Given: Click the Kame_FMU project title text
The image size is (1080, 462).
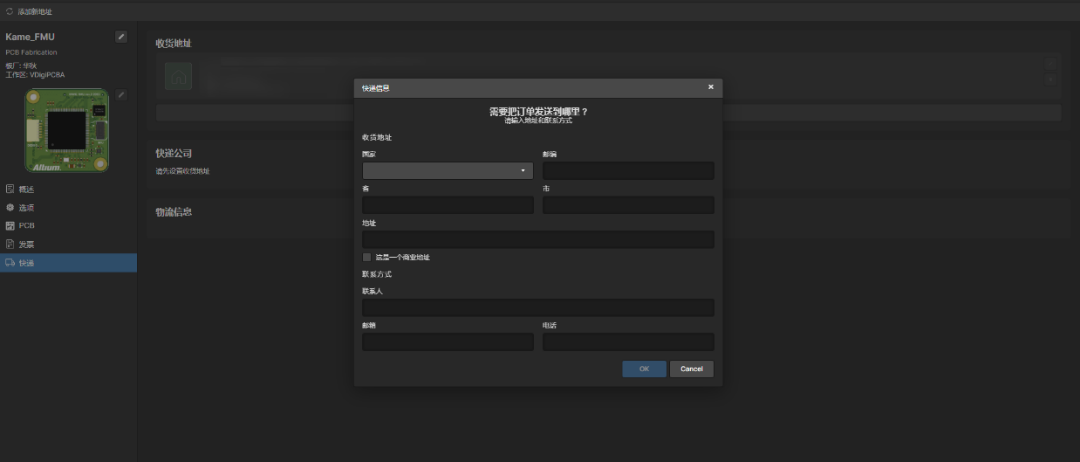Looking at the screenshot, I should point(30,37).
